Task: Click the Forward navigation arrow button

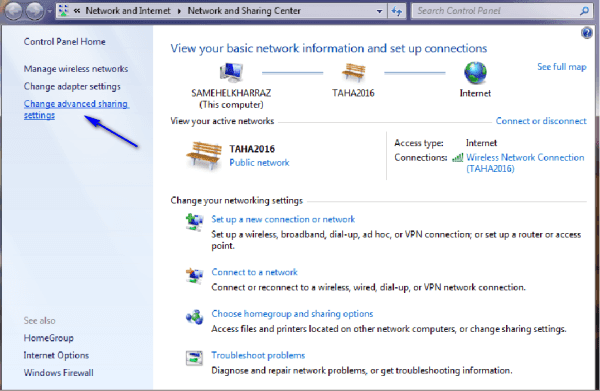Action: [35, 11]
